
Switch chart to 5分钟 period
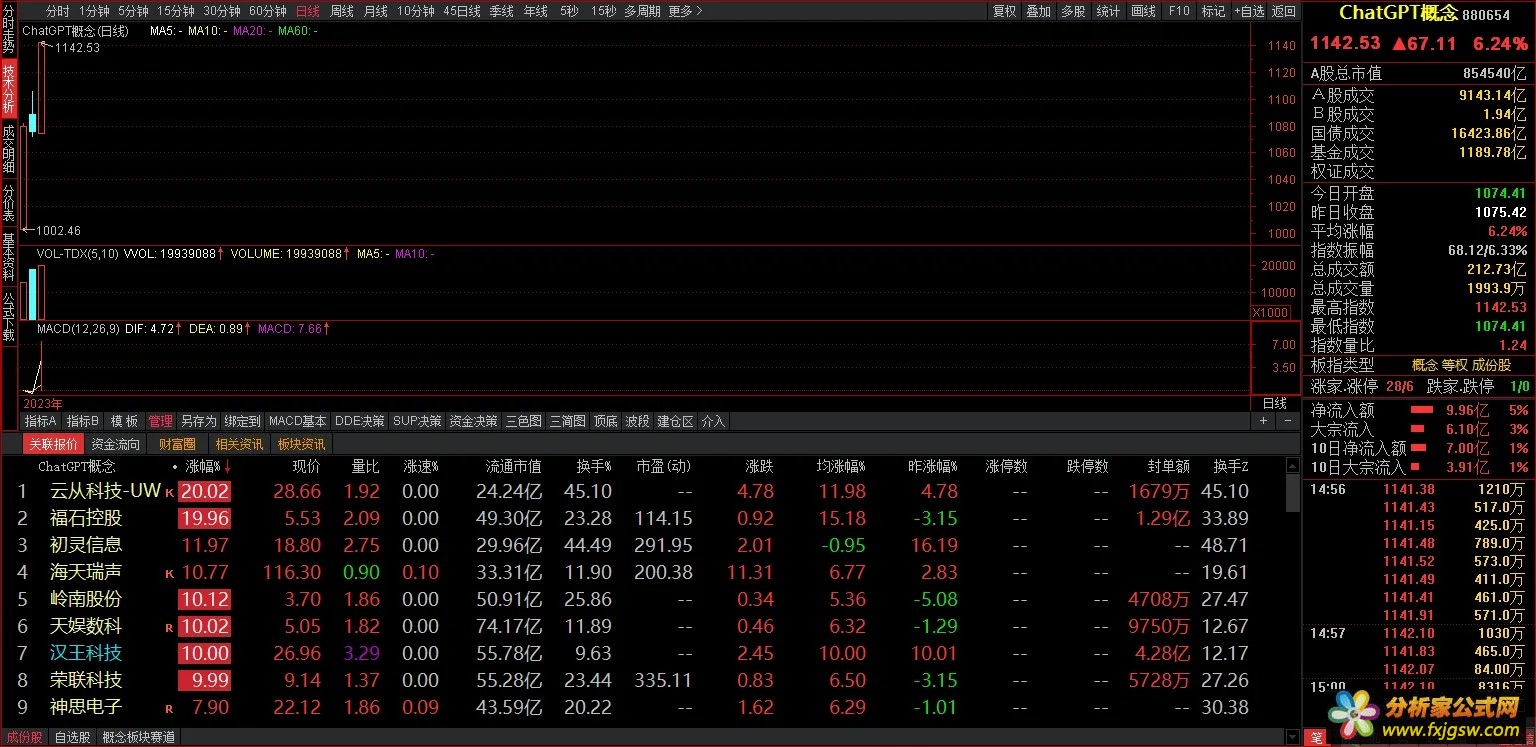tap(133, 11)
